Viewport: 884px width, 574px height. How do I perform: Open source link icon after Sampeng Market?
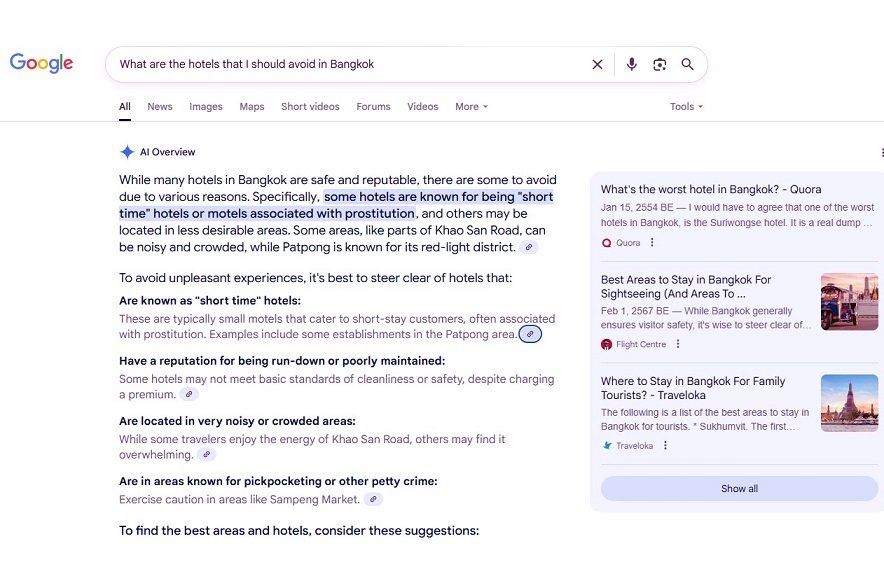coord(372,499)
